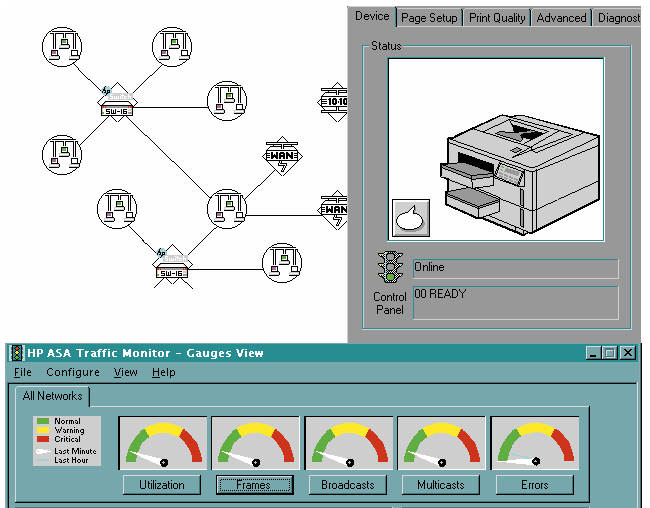Select the segment below-left of the upper switch
The width and height of the screenshot is (650, 508).
point(62,155)
